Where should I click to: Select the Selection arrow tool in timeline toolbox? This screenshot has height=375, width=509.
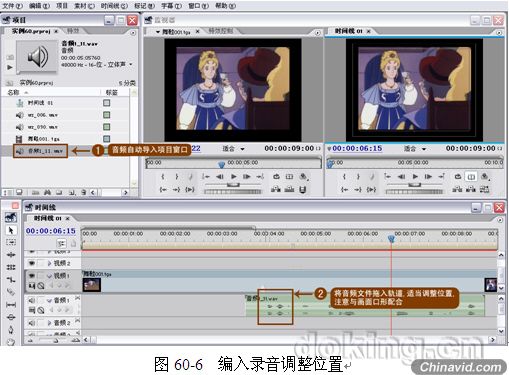11,230
